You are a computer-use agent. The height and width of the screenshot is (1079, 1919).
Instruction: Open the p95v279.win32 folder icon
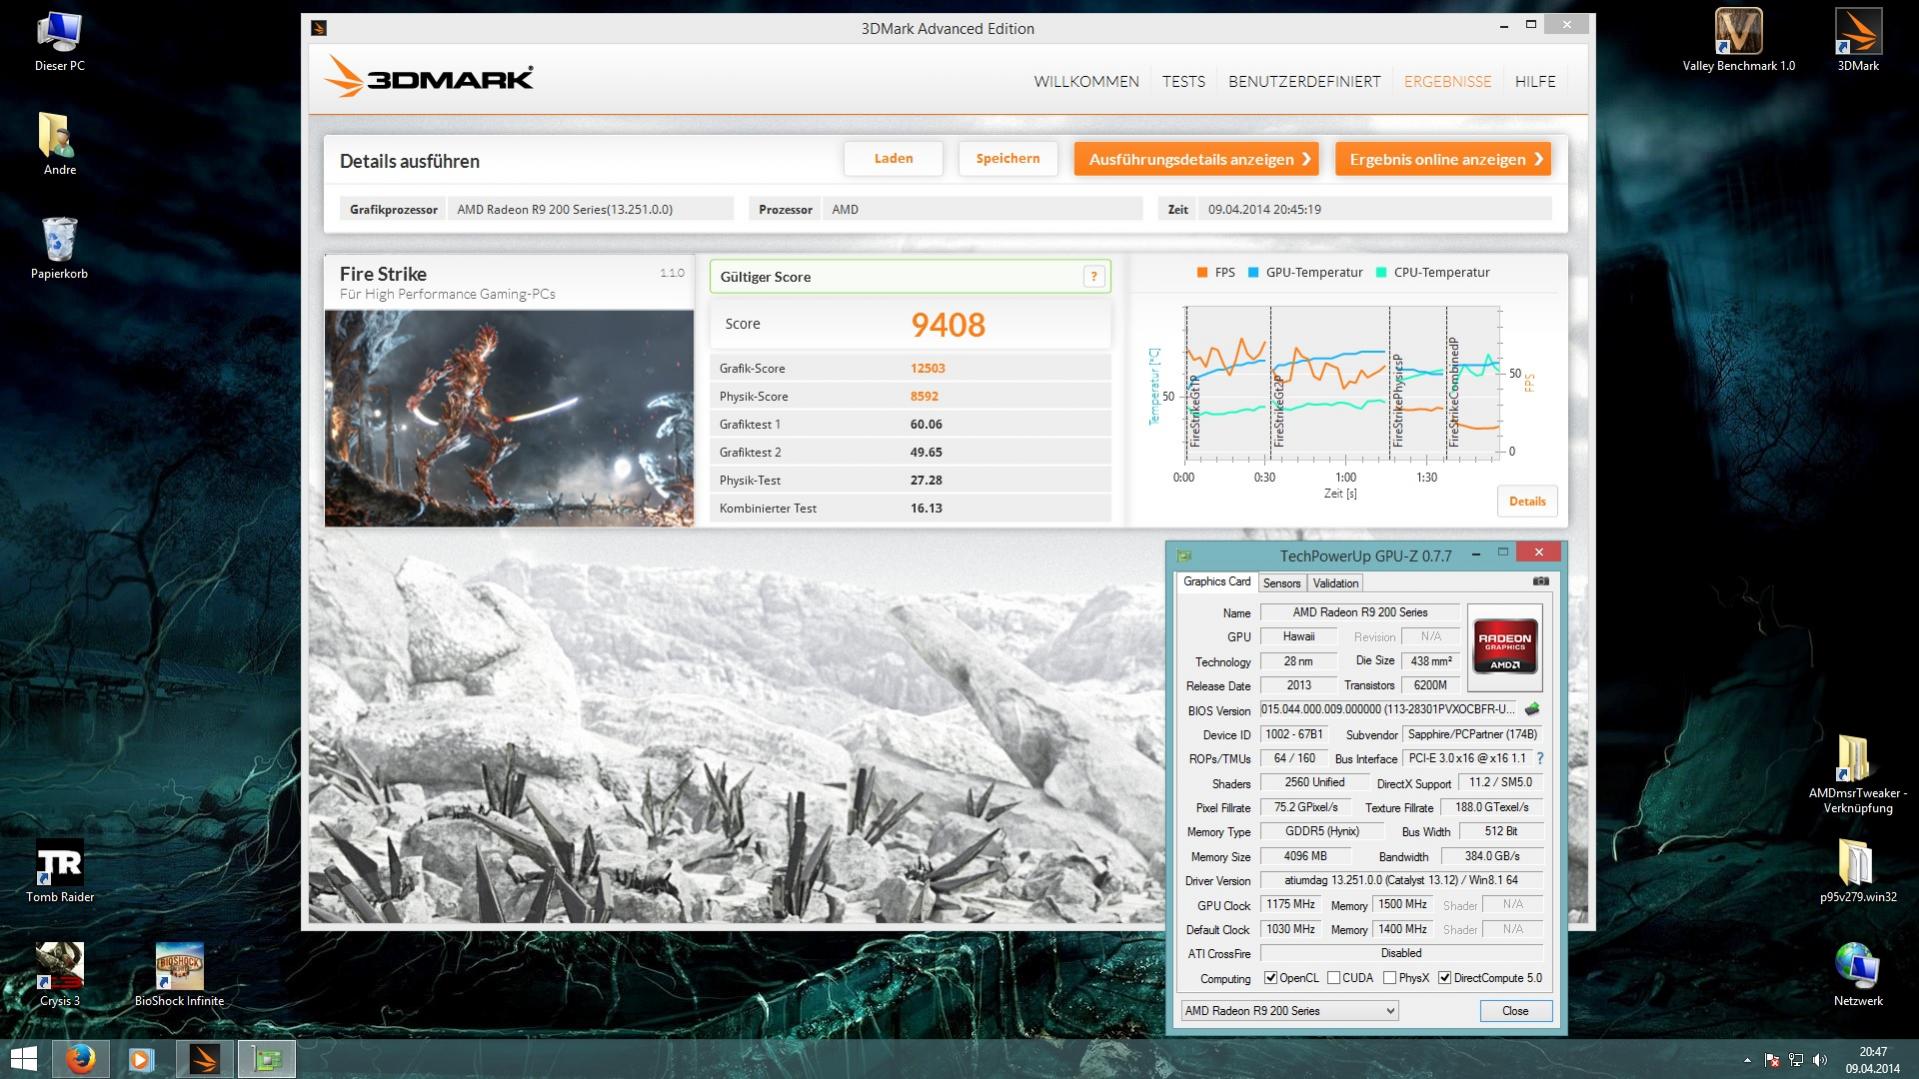point(1857,872)
